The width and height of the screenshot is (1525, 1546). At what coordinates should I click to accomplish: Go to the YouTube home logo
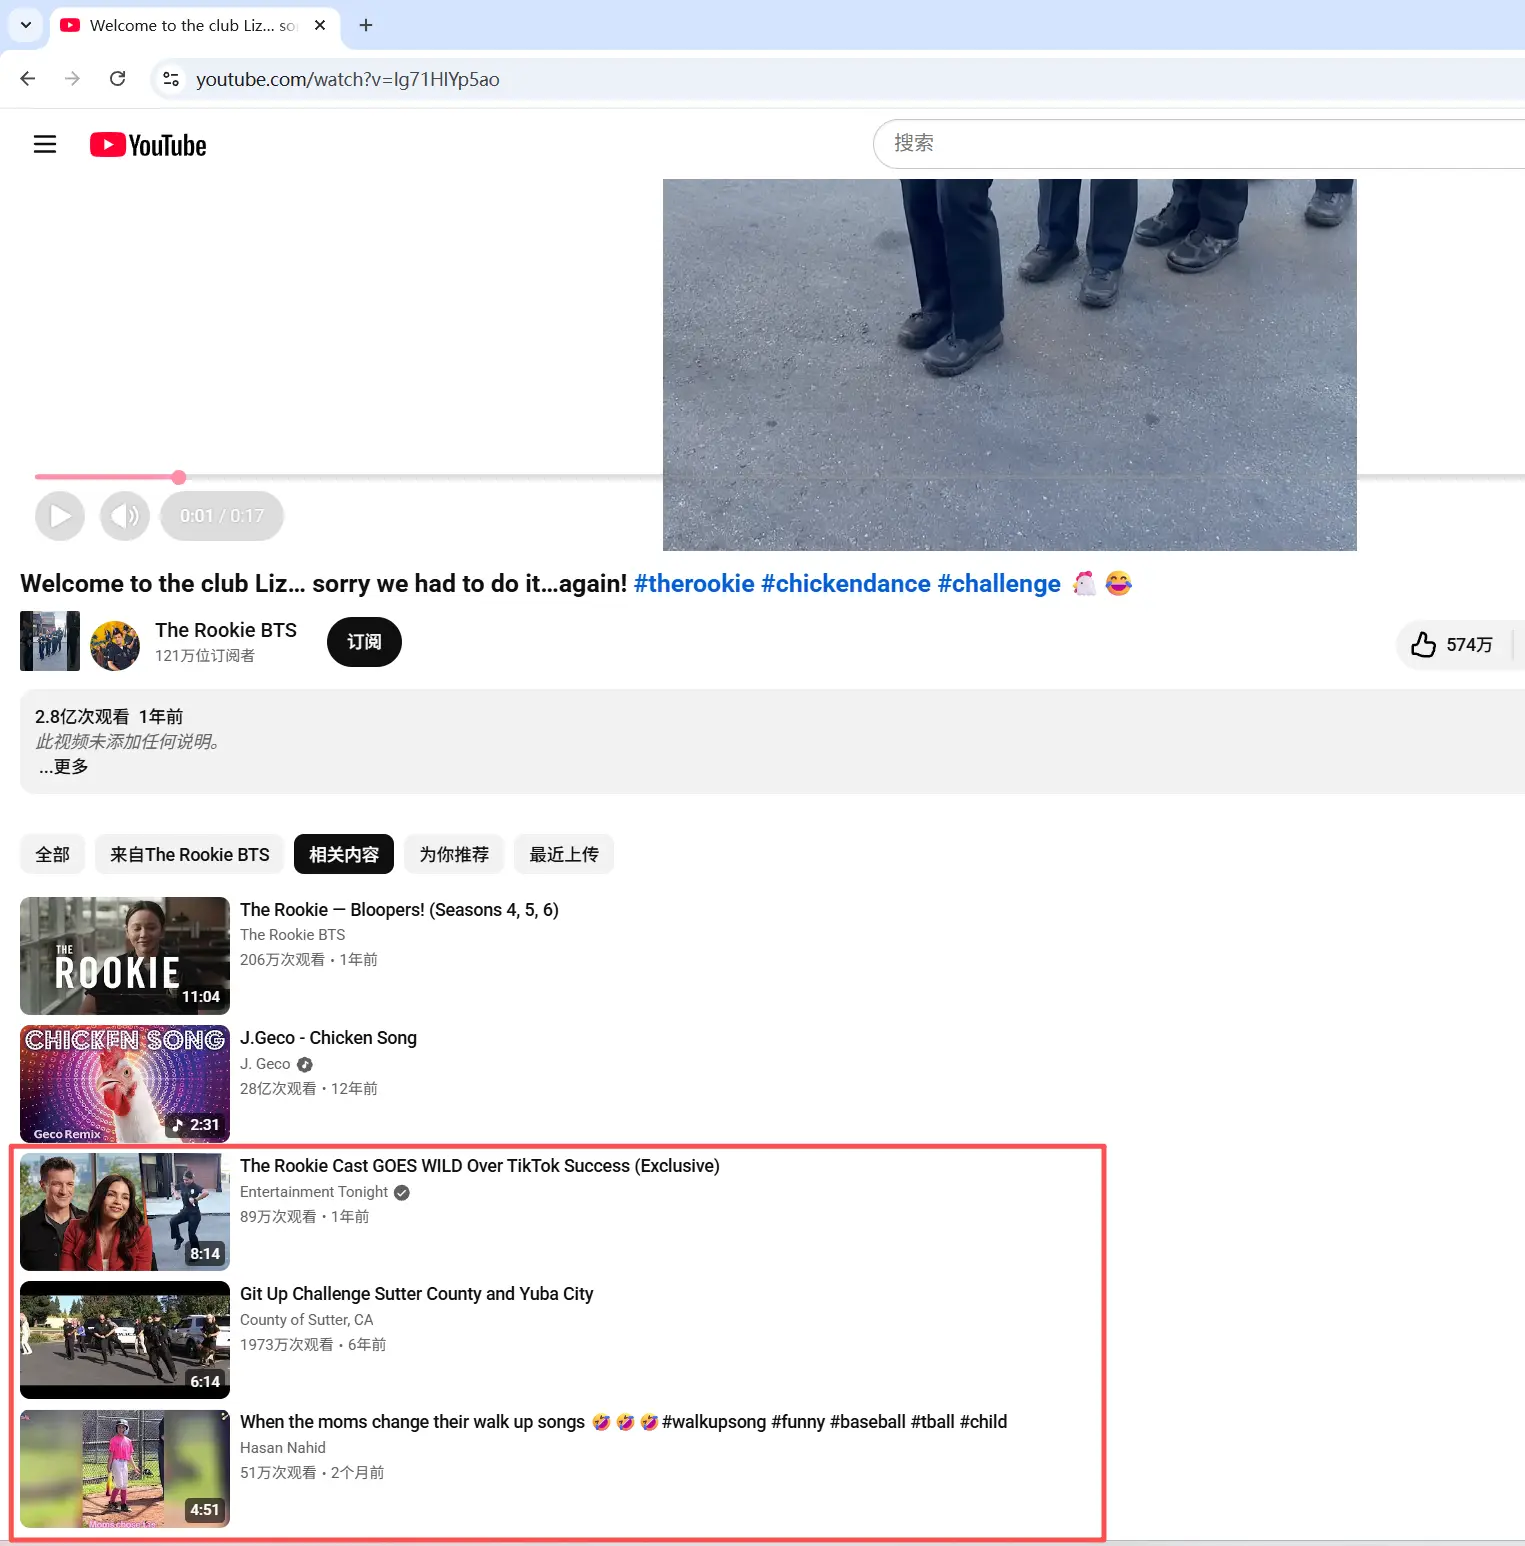[x=148, y=145]
